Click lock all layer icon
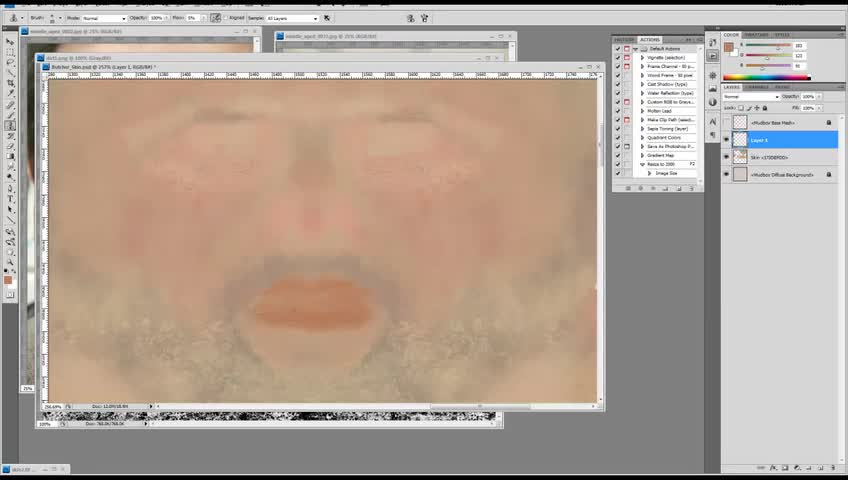 765,108
